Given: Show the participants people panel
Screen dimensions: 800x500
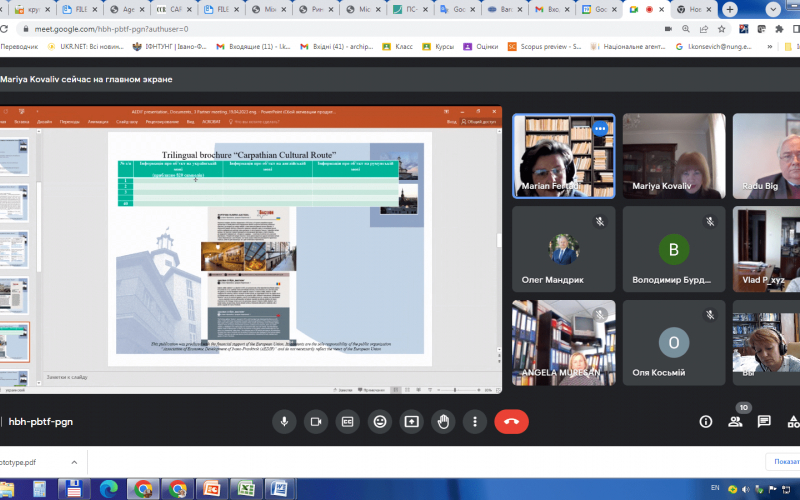Looking at the screenshot, I should [x=735, y=421].
